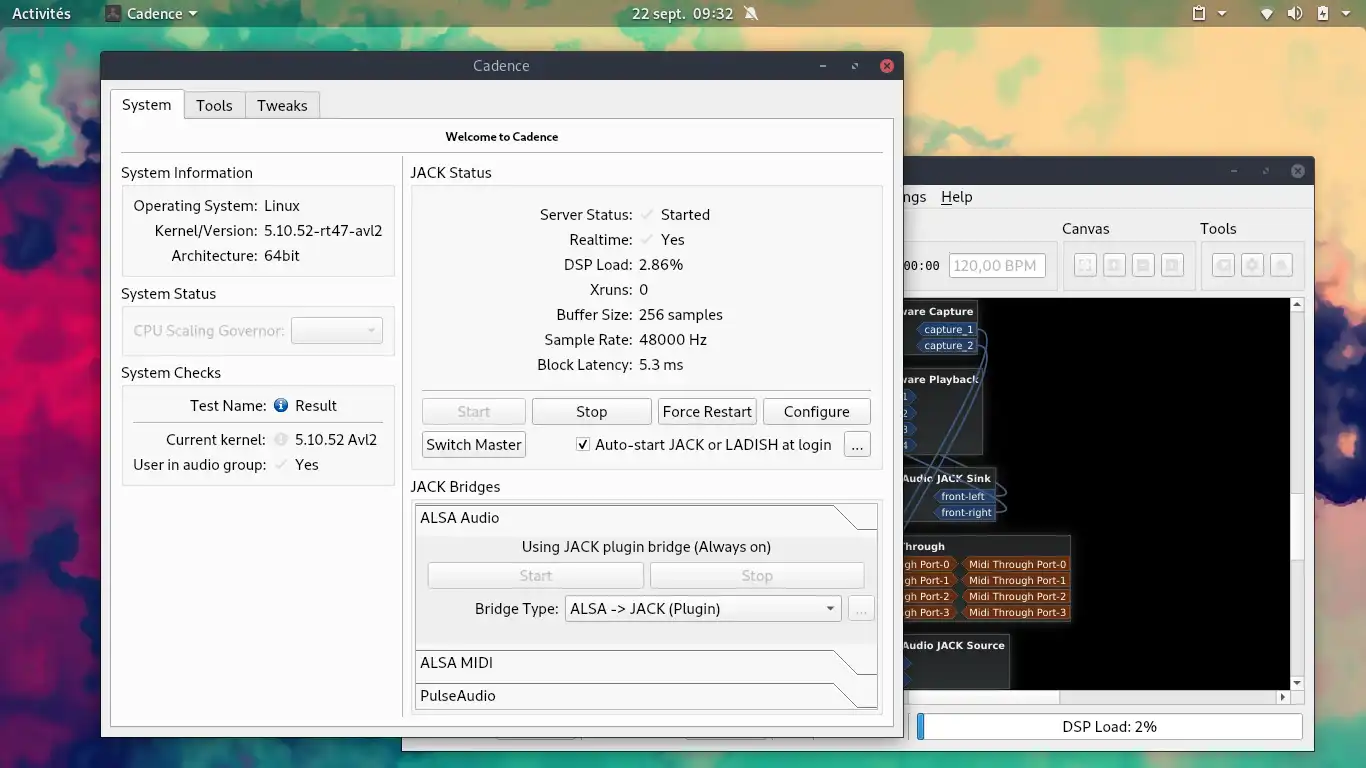Click the first icon in the Tools group
This screenshot has height=768, width=1366.
[x=1222, y=265]
